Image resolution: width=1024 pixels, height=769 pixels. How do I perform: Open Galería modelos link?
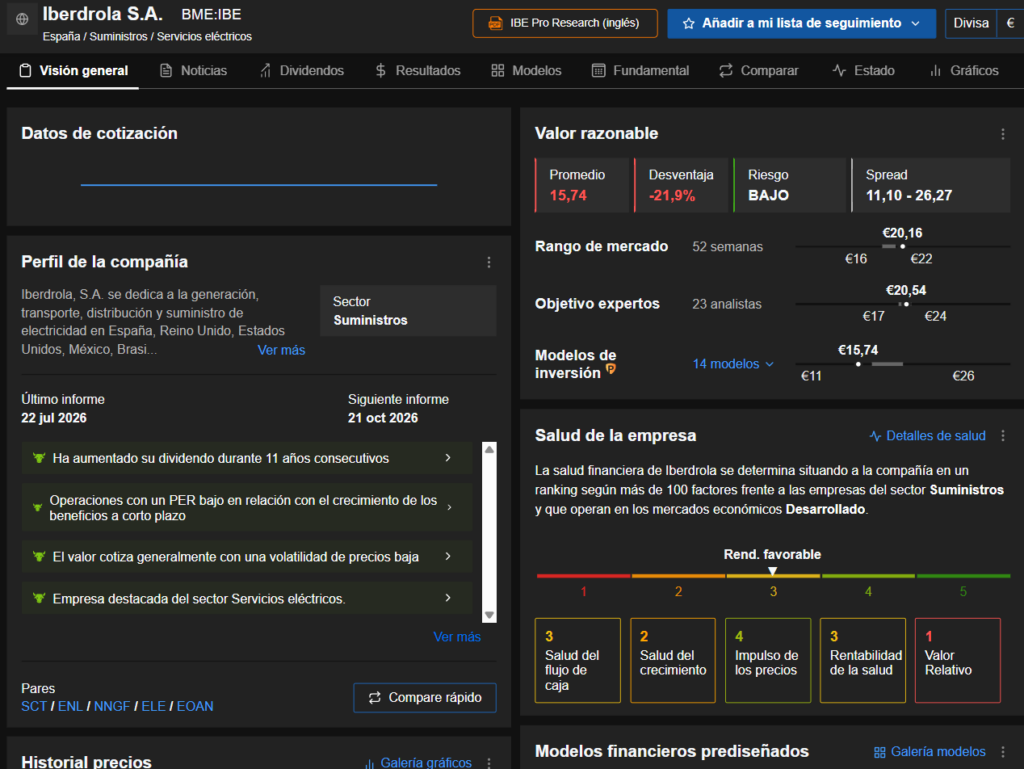click(929, 752)
